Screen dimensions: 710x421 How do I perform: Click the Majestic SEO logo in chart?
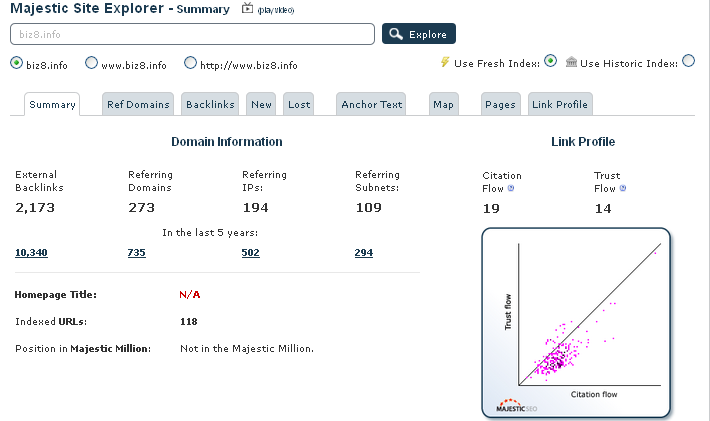516,406
